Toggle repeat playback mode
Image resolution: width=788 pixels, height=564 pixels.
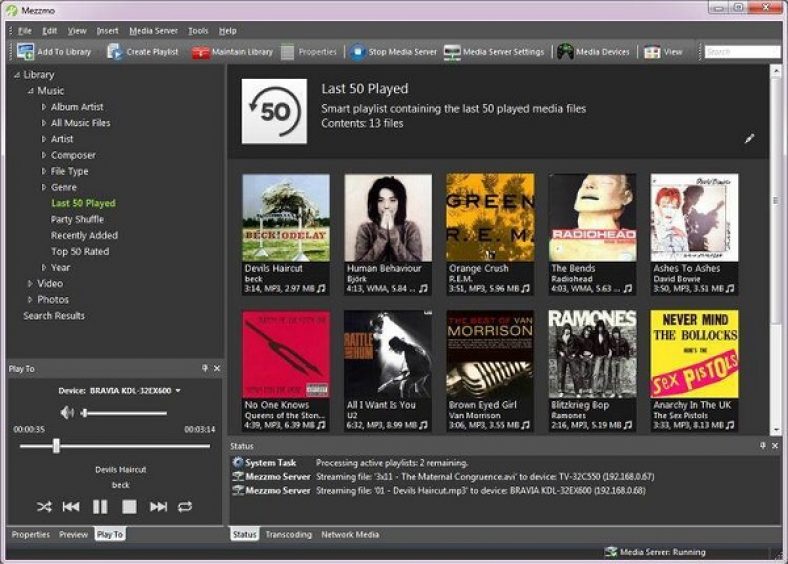pos(185,507)
